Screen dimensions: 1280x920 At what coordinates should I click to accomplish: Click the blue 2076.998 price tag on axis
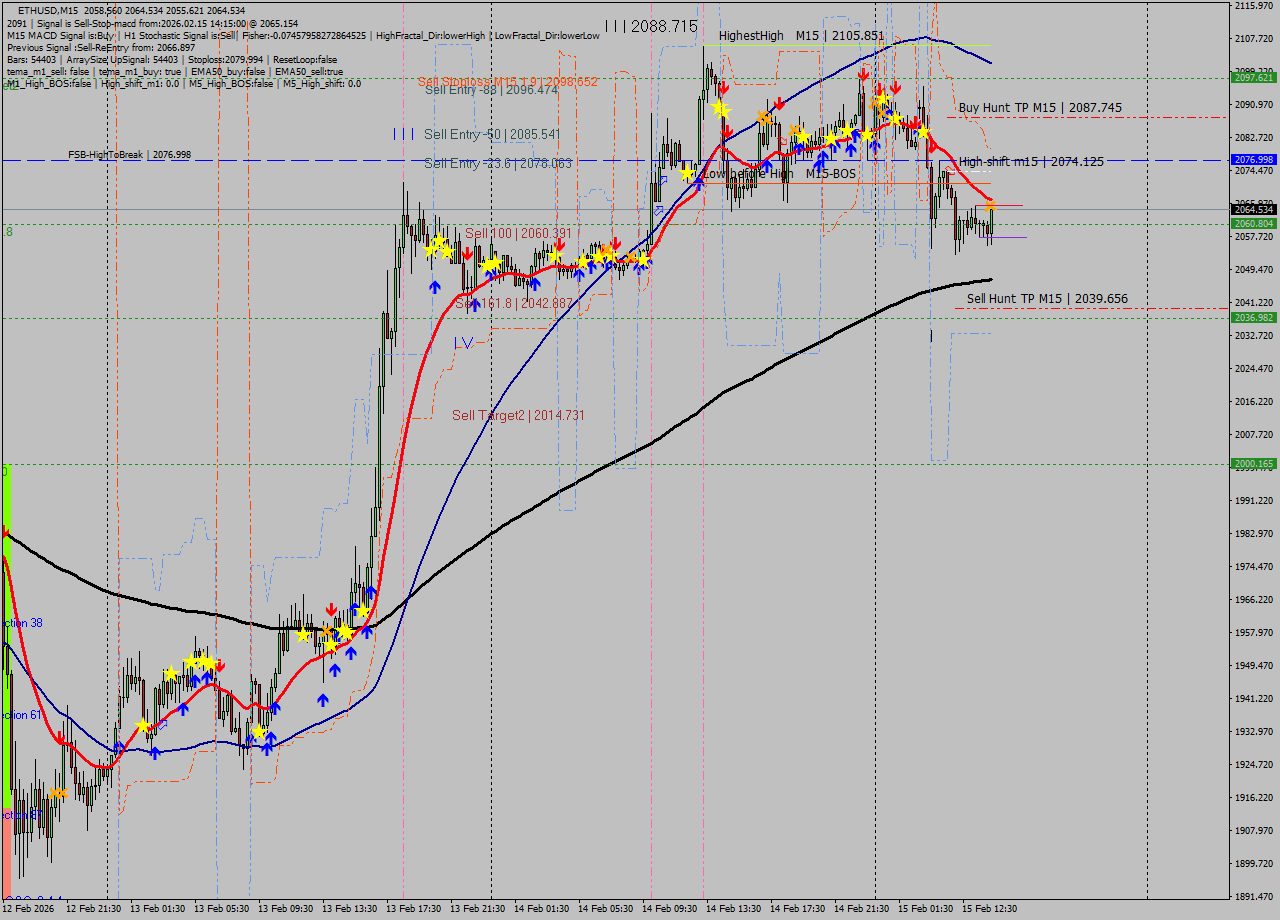click(1253, 160)
